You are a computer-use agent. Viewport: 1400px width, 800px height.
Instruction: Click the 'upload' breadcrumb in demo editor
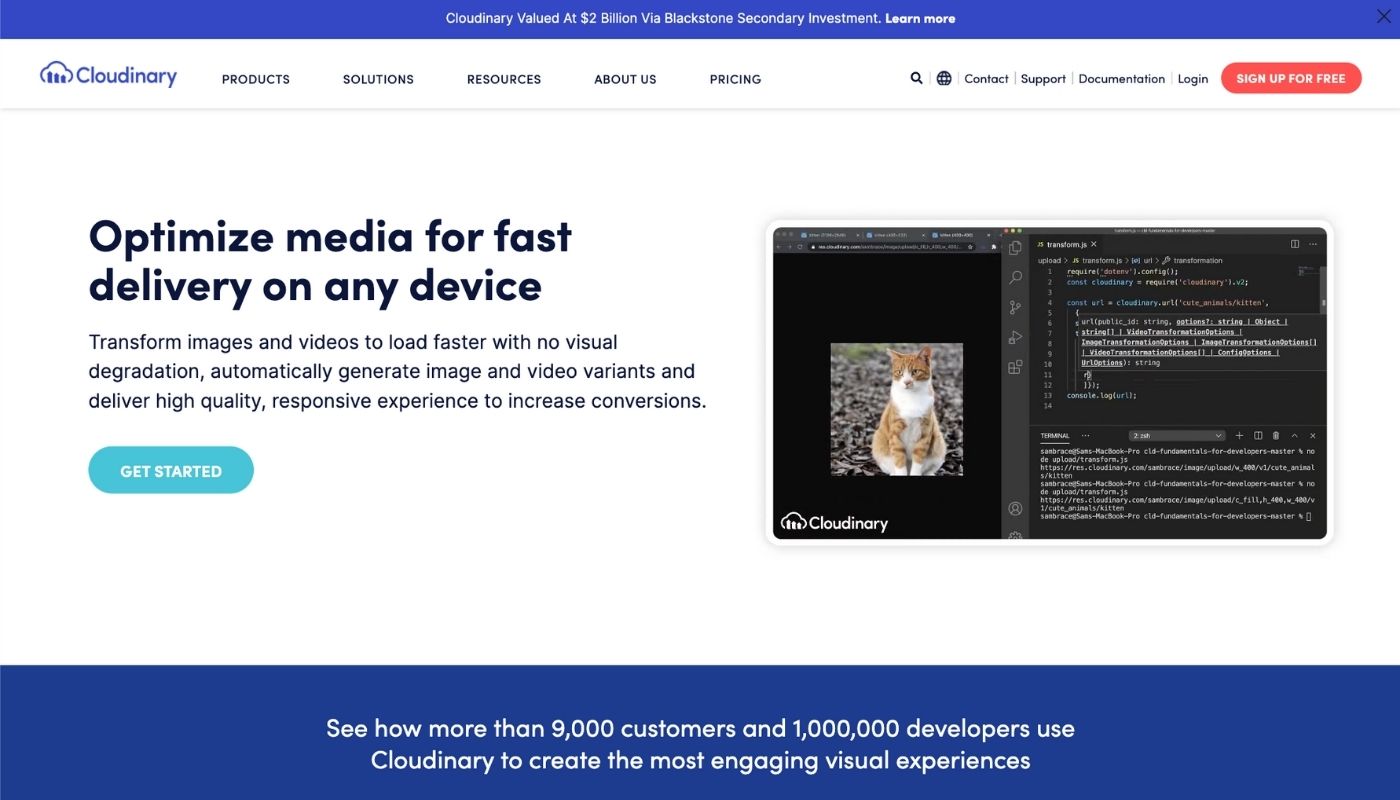coord(1049,260)
